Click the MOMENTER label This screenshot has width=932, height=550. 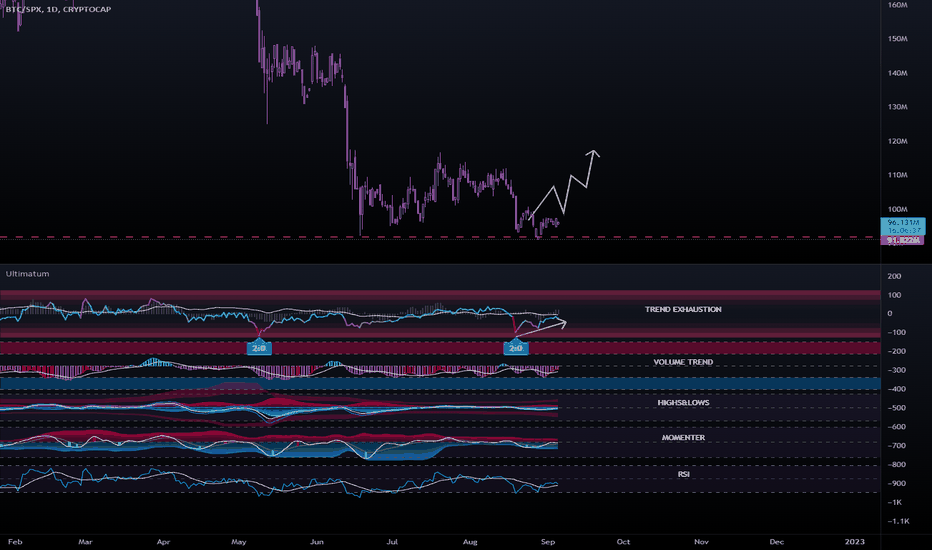683,438
